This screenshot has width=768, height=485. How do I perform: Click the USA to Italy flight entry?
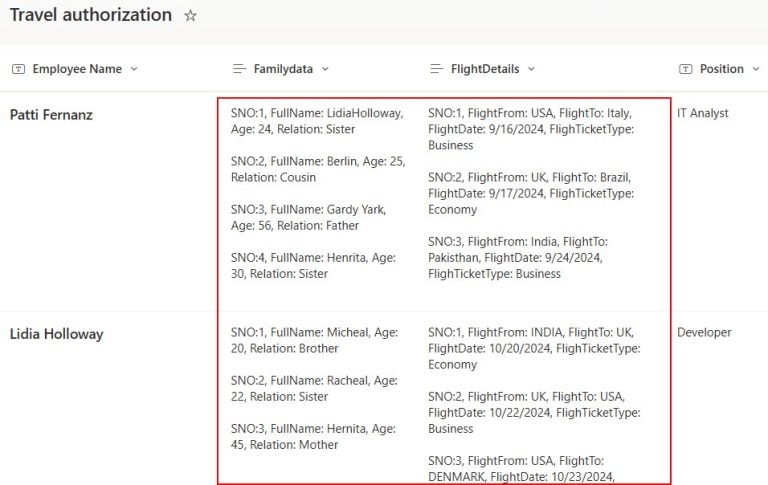pos(531,129)
